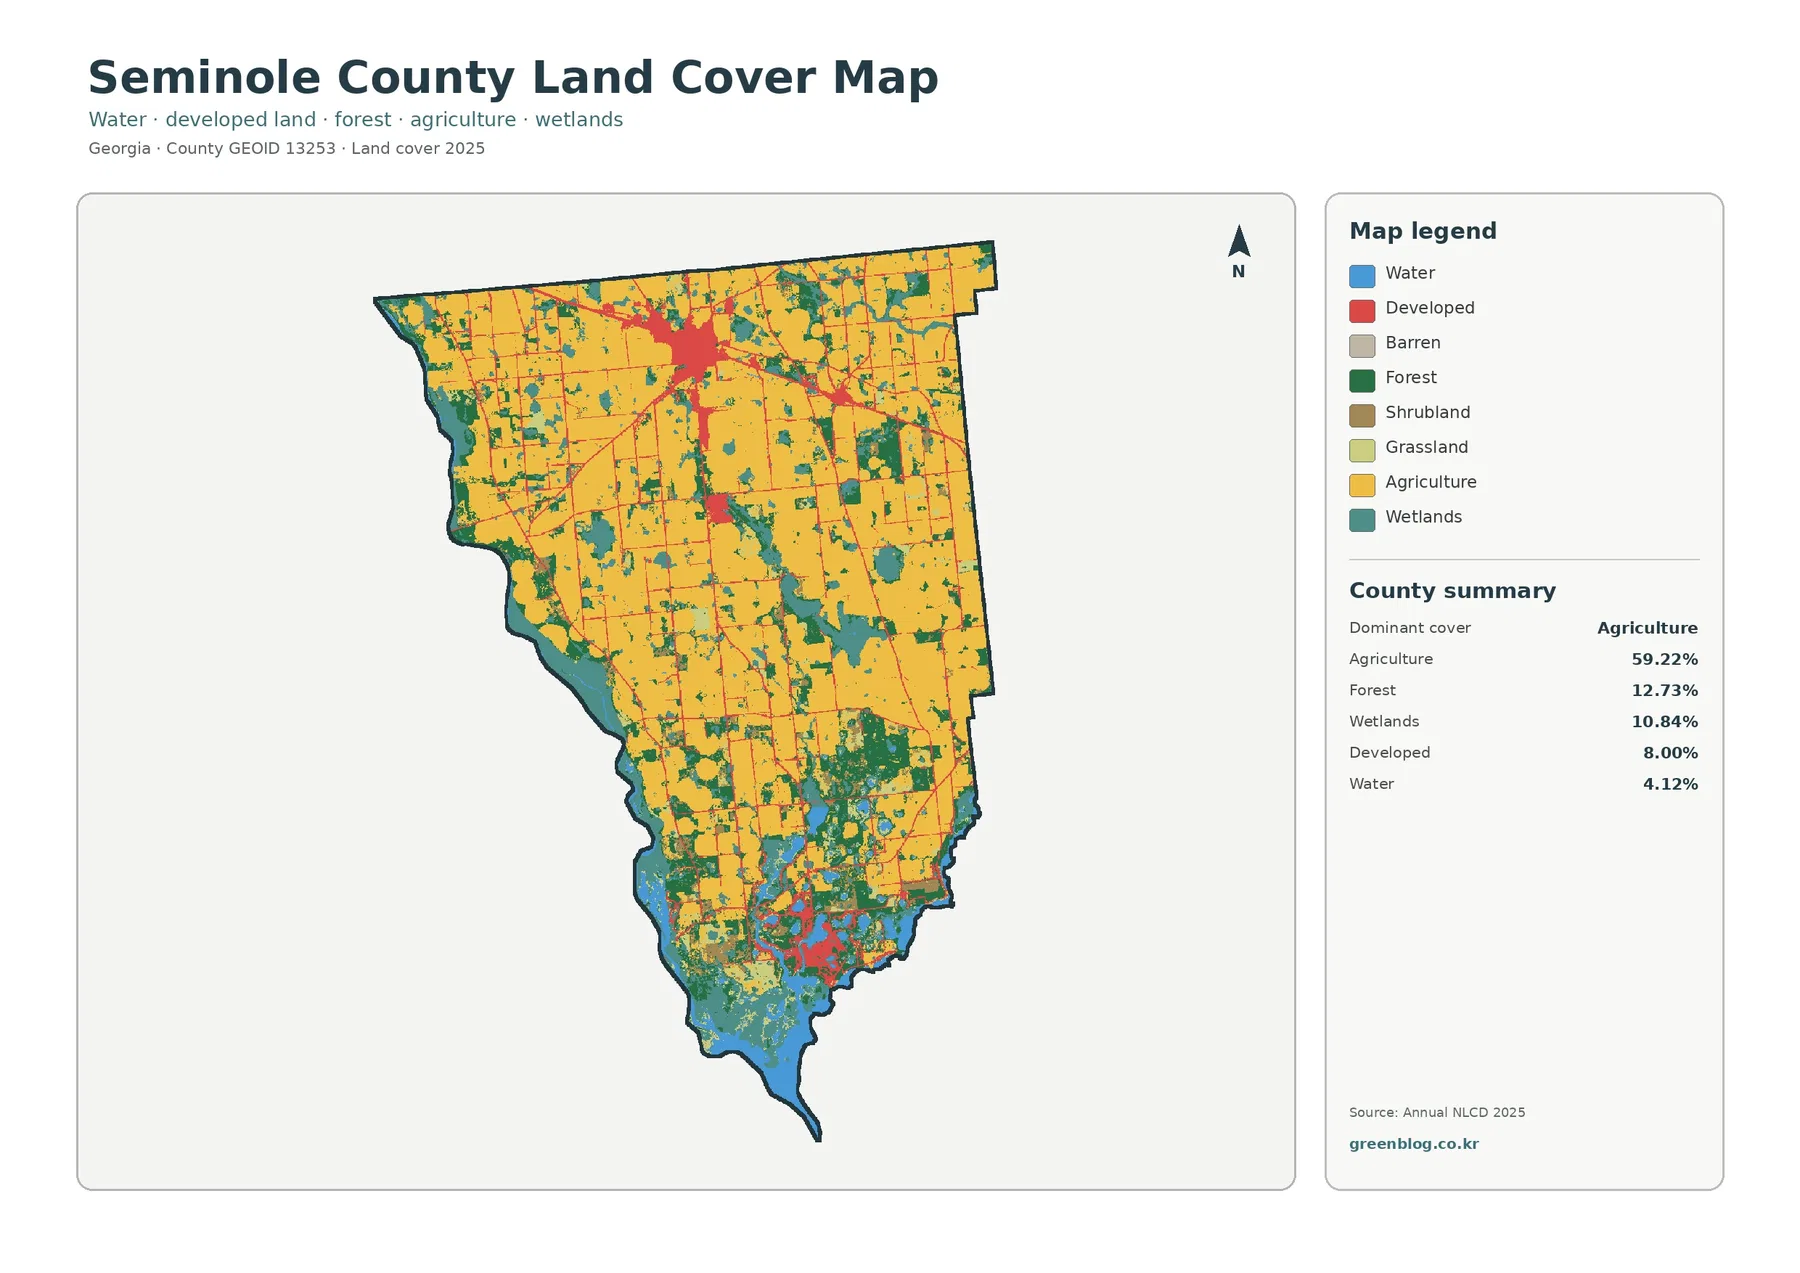The image size is (1800, 1273).
Task: Select the bold Agriculture dominant cover value
Action: point(1647,628)
